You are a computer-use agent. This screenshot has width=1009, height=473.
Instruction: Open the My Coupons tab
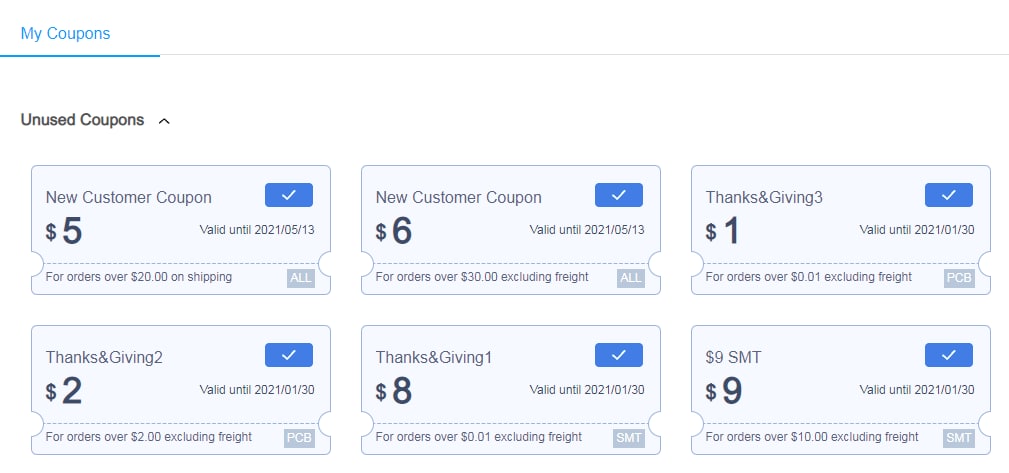(66, 33)
